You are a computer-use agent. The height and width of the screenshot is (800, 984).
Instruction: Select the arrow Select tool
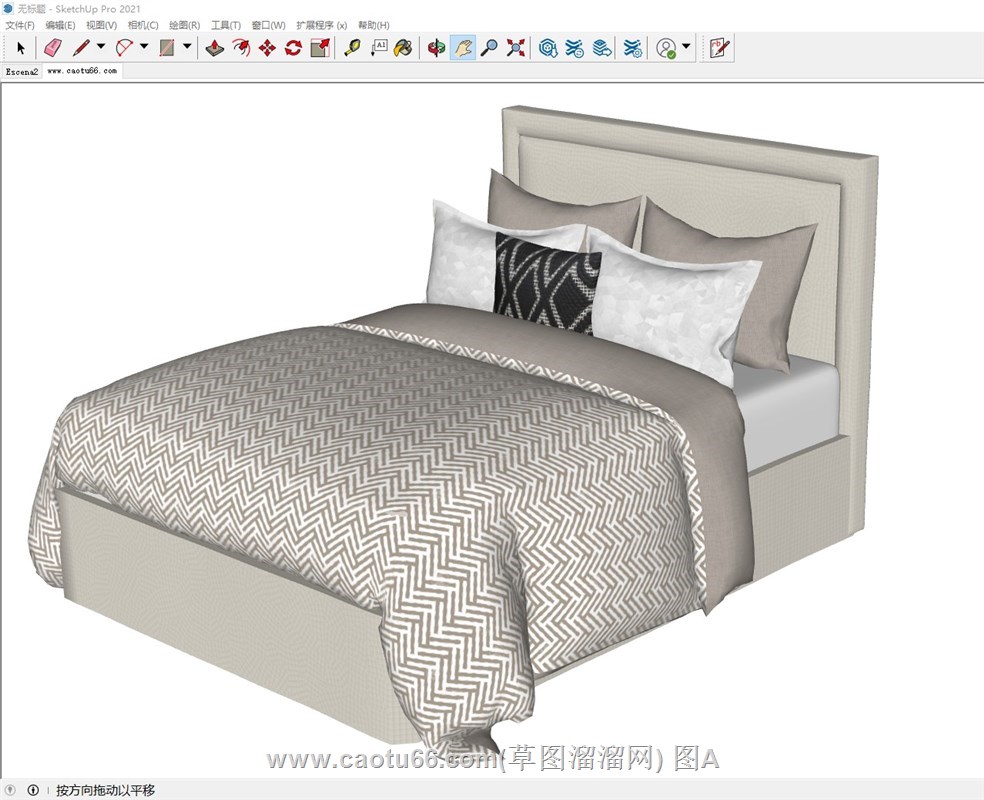(20, 47)
